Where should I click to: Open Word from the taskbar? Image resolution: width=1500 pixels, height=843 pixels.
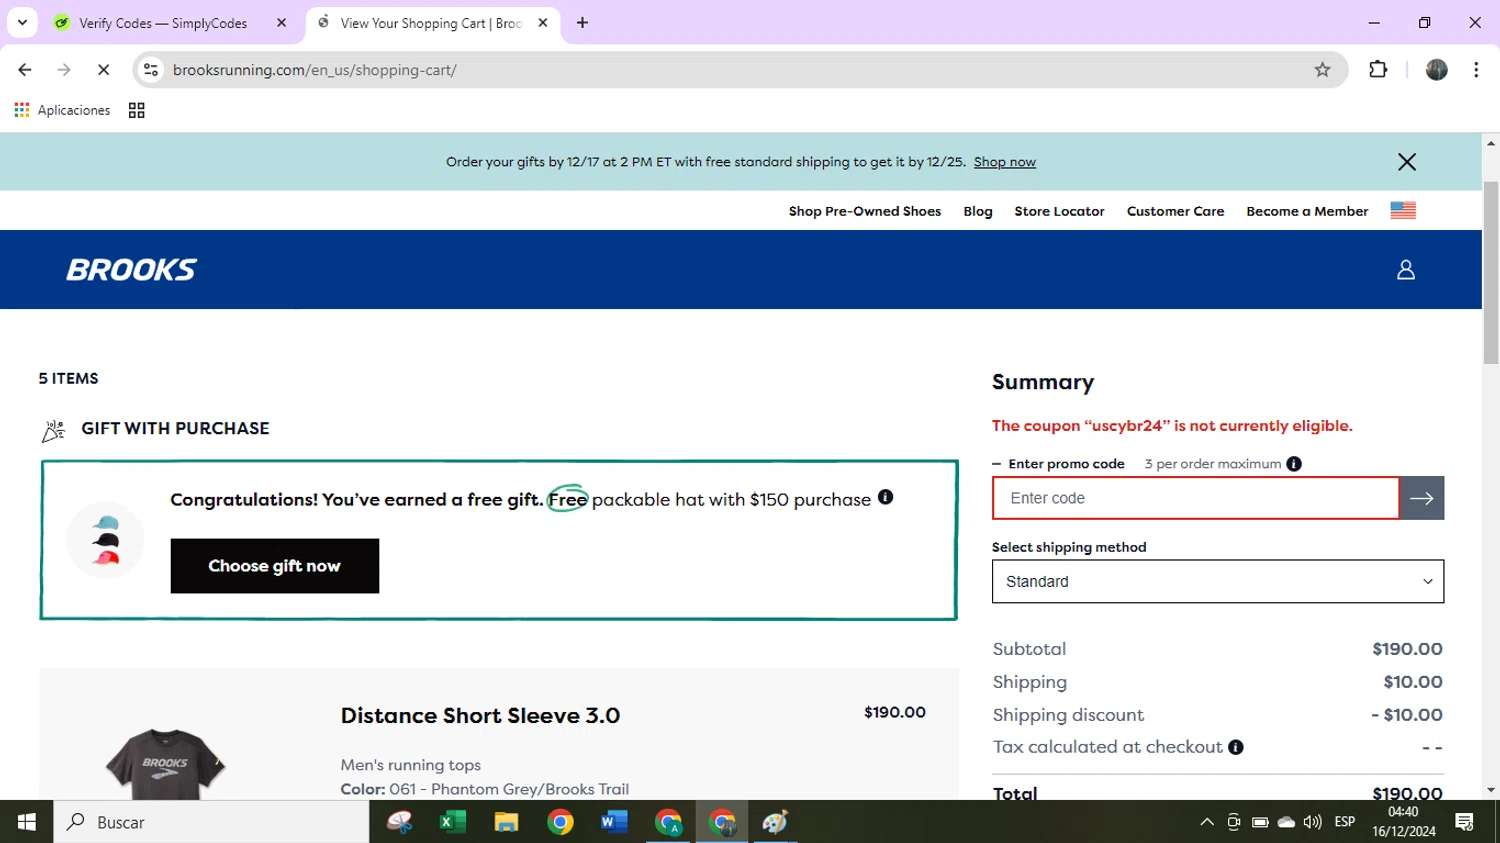pos(614,822)
